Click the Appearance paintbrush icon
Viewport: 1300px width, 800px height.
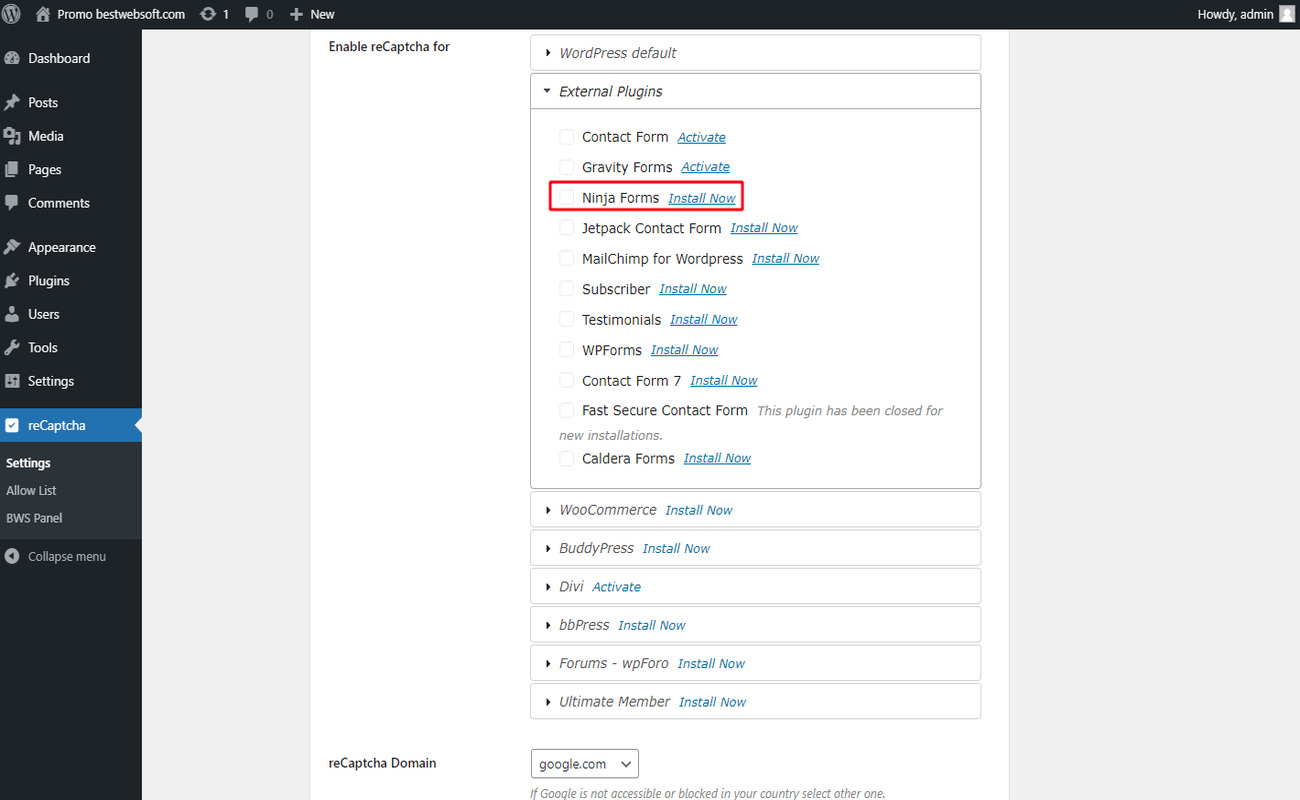click(x=12, y=247)
